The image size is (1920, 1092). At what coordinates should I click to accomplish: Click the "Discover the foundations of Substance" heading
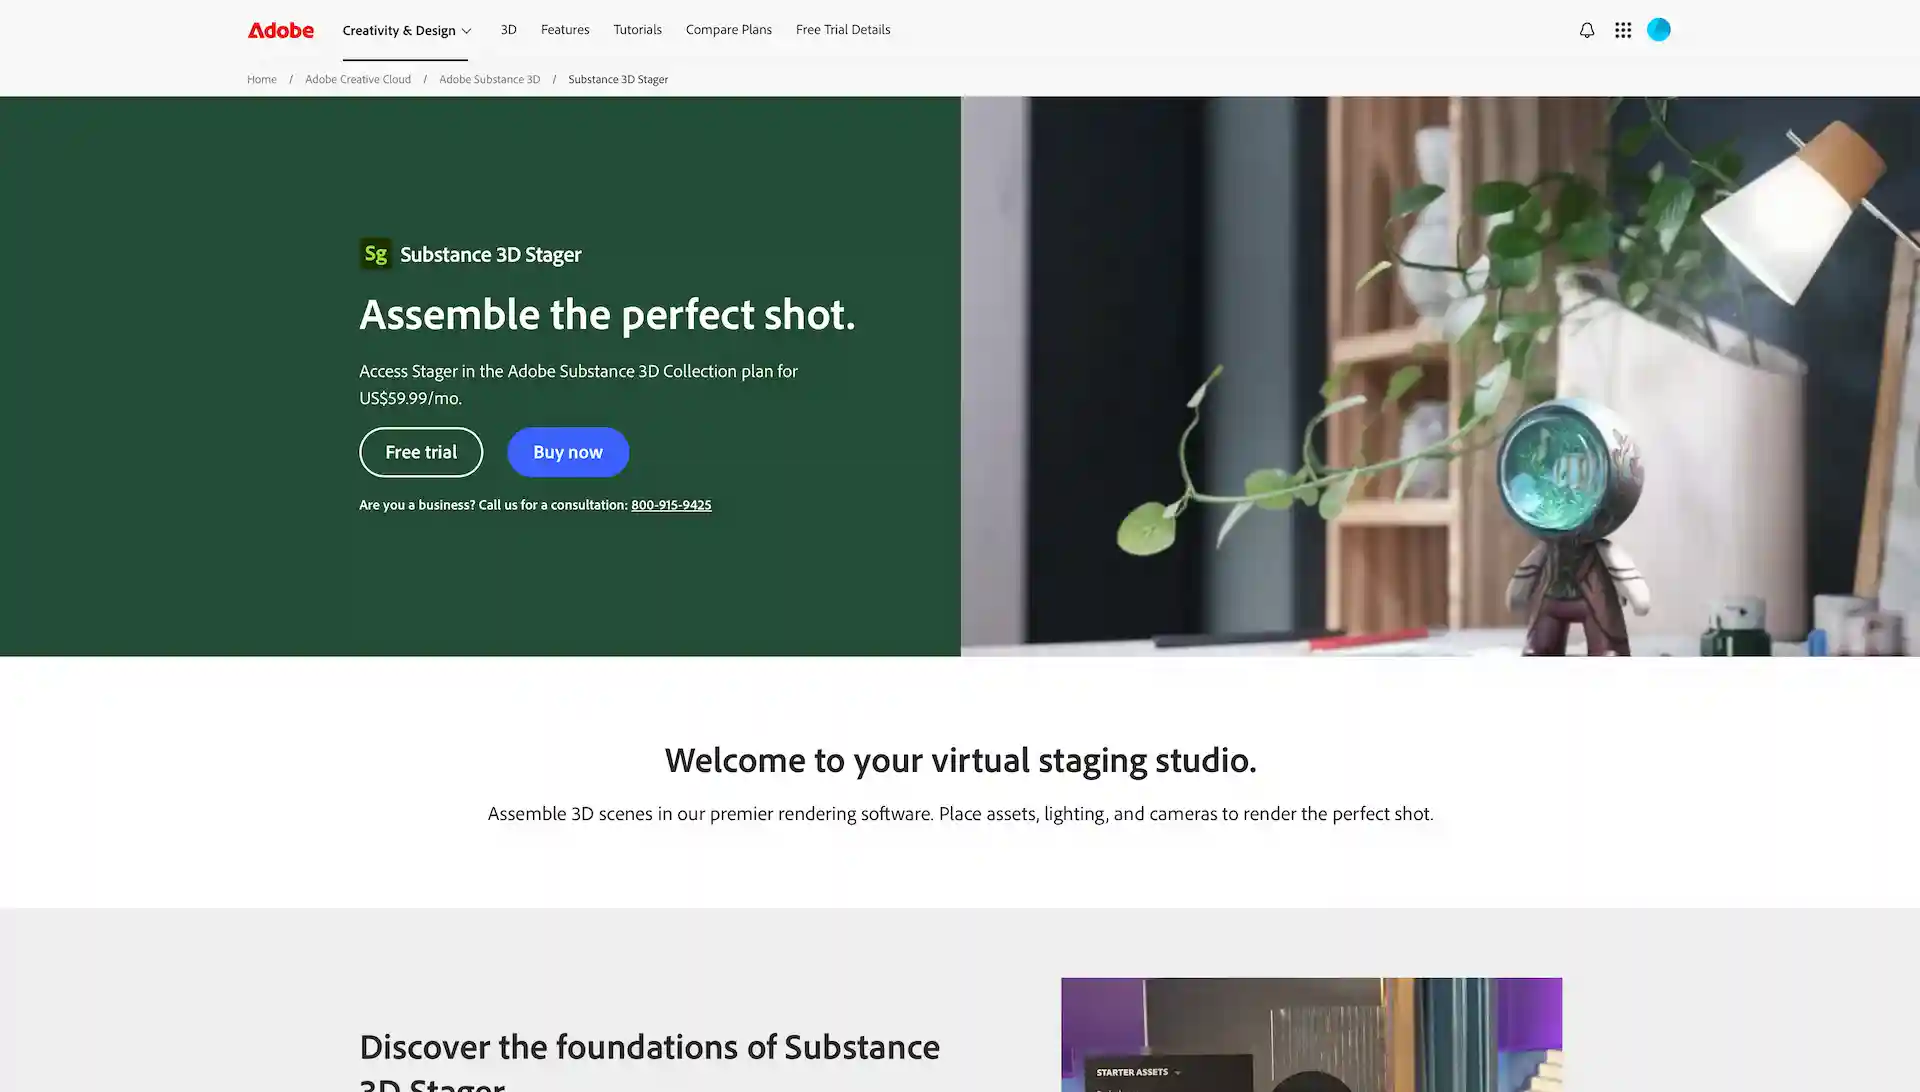click(x=649, y=1060)
